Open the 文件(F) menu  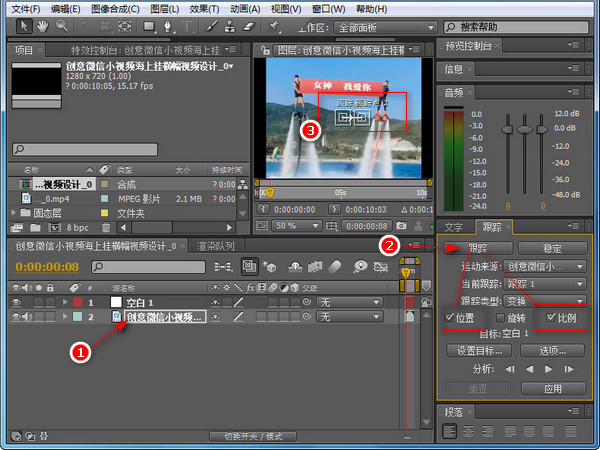(25, 9)
